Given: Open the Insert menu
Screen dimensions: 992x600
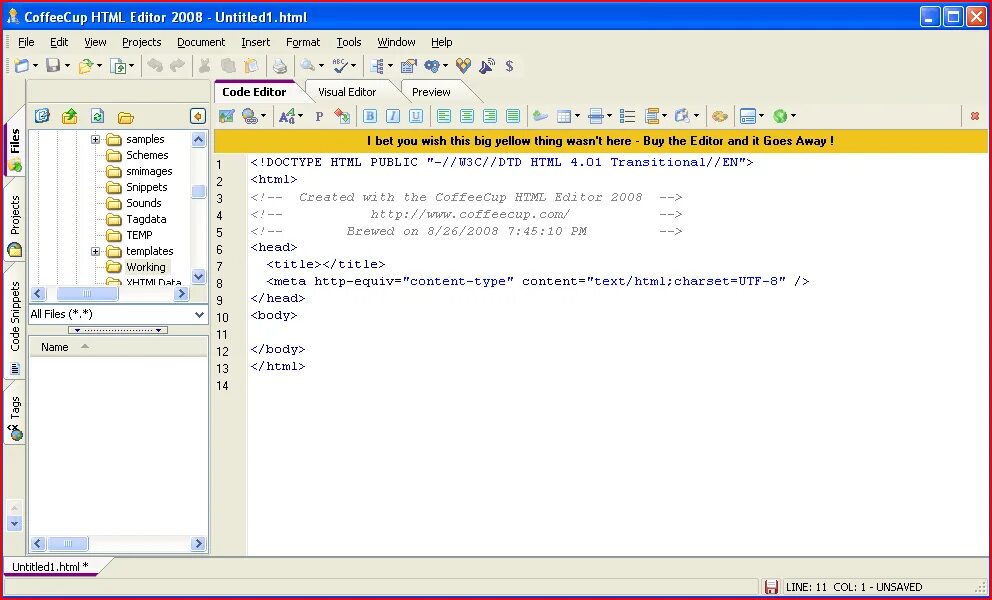Looking at the screenshot, I should point(256,42).
